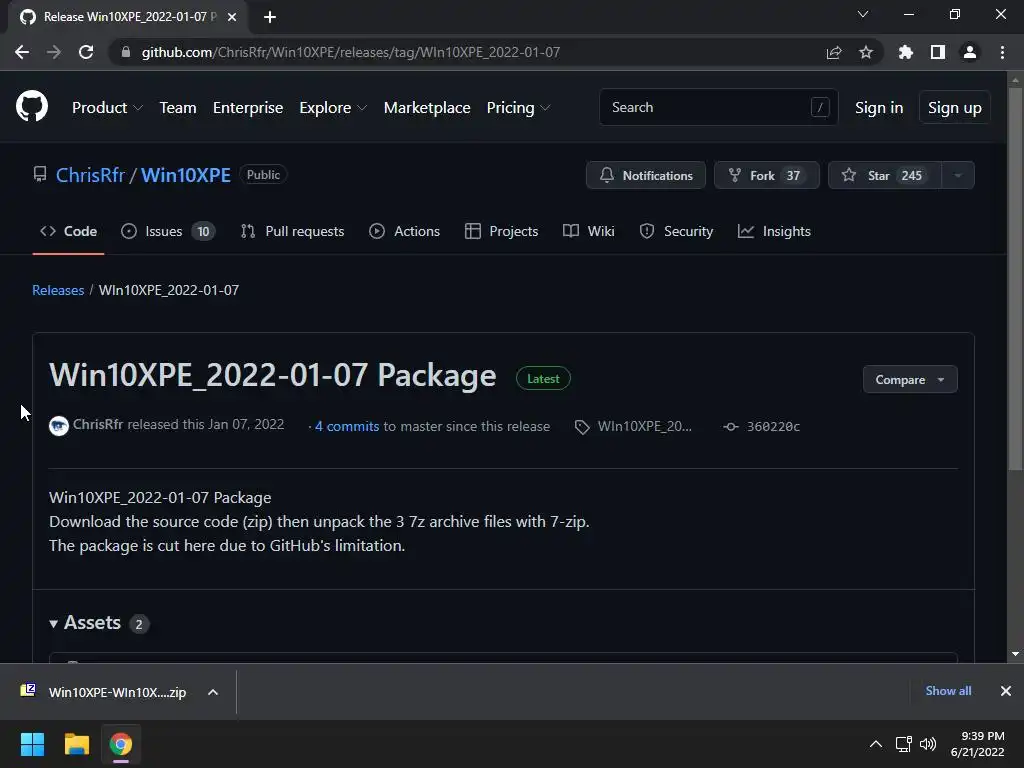Screen dimensions: 1024x768
Task: Share this page via address bar icon
Action: click(834, 52)
